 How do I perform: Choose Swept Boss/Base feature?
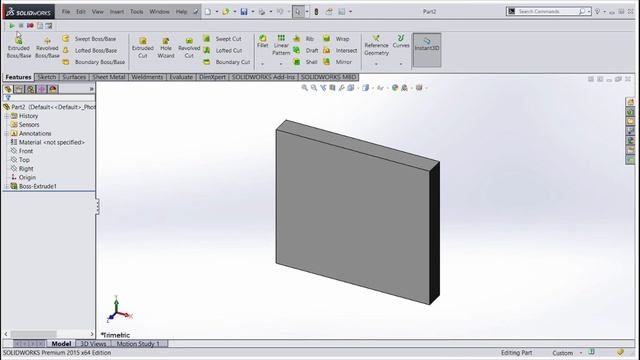90,39
